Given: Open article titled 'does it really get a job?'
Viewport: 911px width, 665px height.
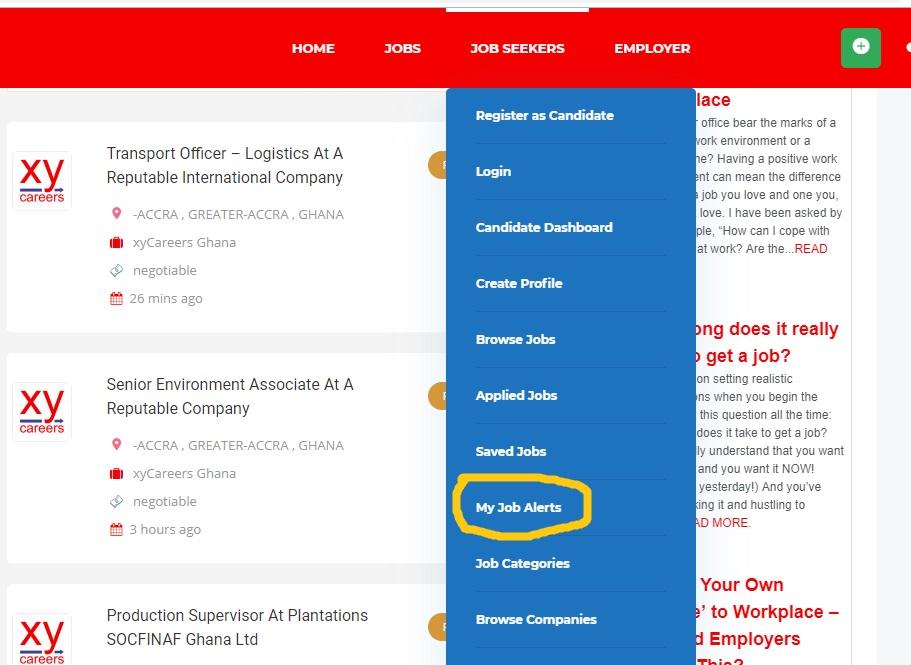Looking at the screenshot, I should tap(767, 342).
